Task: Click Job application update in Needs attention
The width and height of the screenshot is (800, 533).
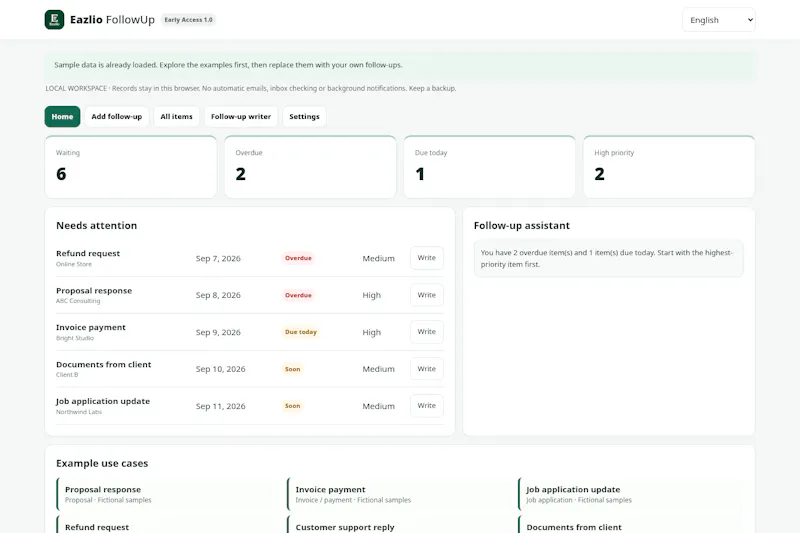Action: 103,401
